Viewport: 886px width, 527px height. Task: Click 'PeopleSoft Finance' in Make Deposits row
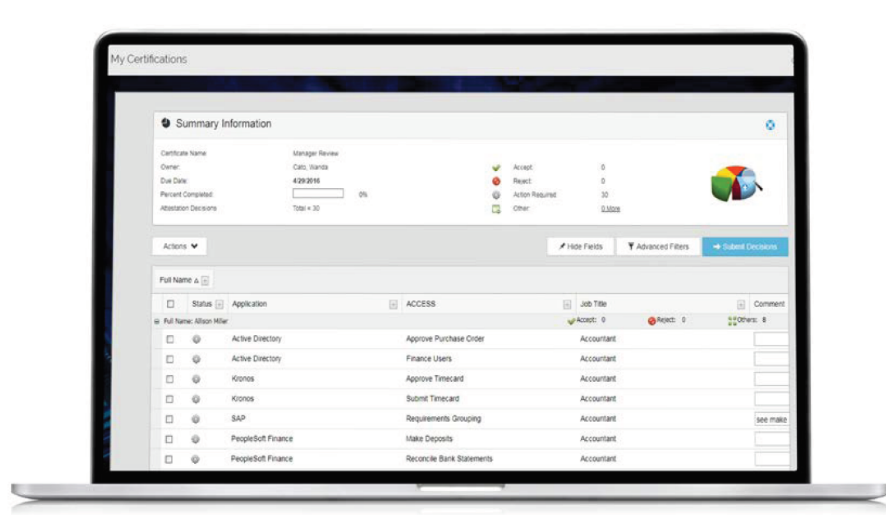pyautogui.click(x=262, y=439)
